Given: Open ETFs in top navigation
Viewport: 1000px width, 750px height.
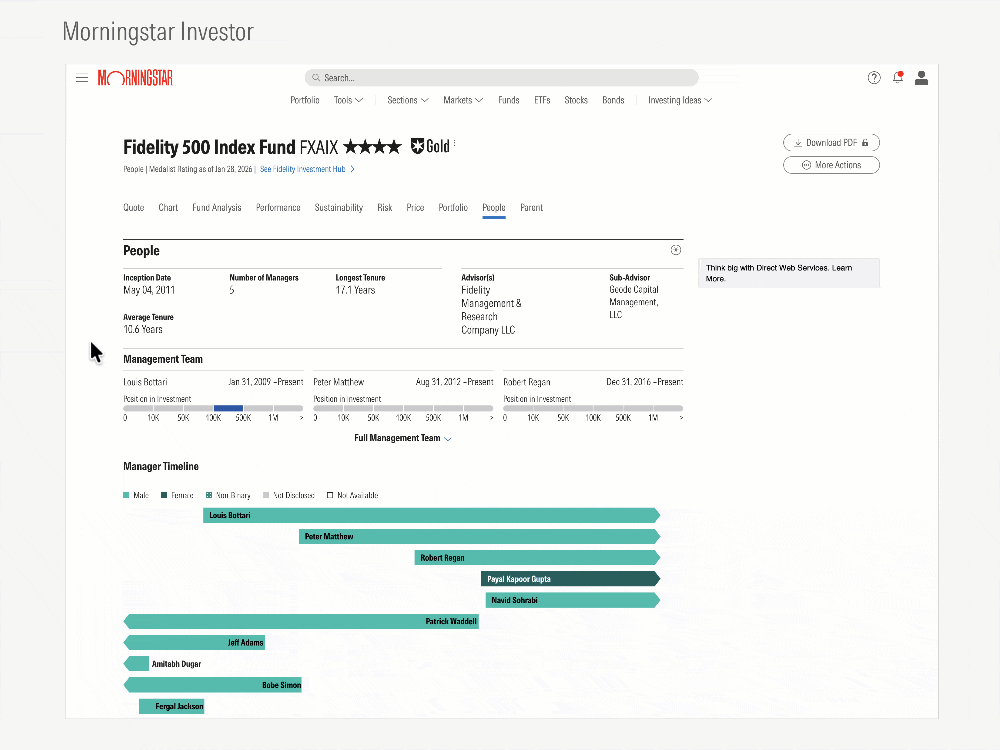Looking at the screenshot, I should click(x=542, y=100).
